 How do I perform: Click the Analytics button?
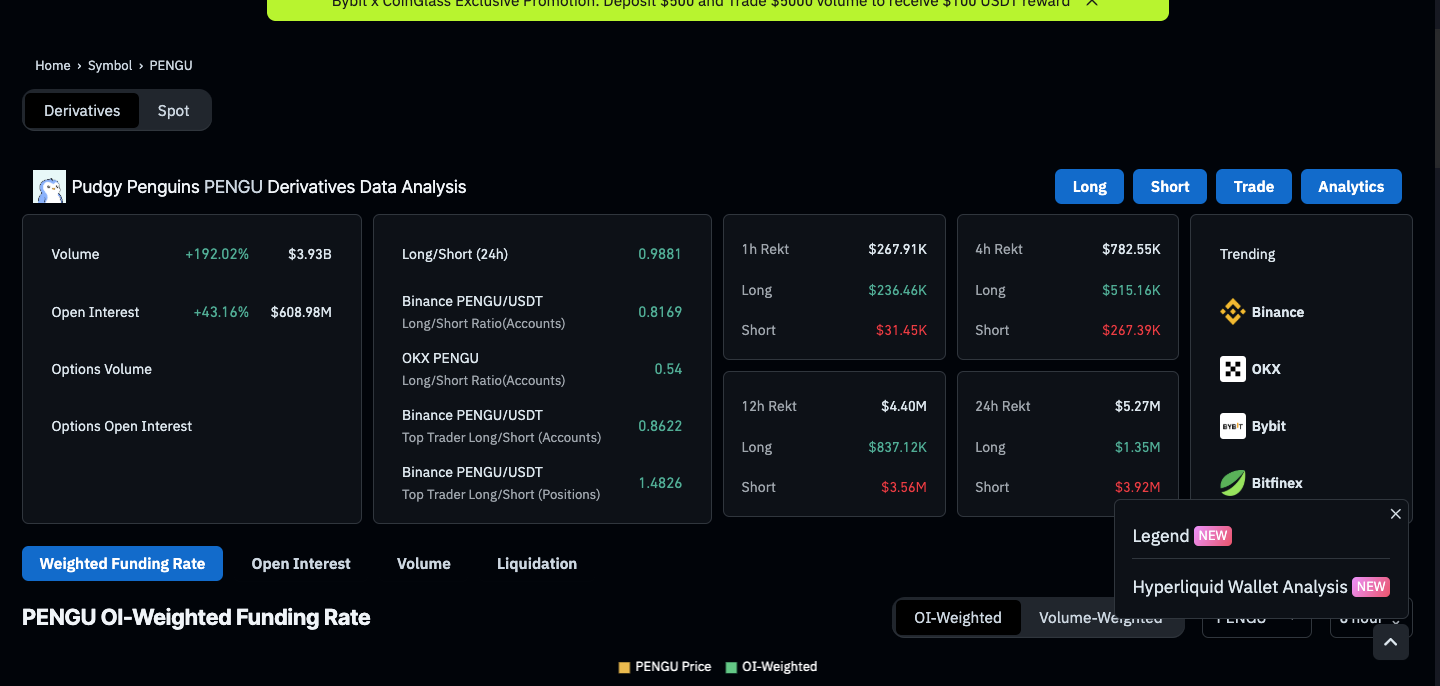[x=1351, y=187]
